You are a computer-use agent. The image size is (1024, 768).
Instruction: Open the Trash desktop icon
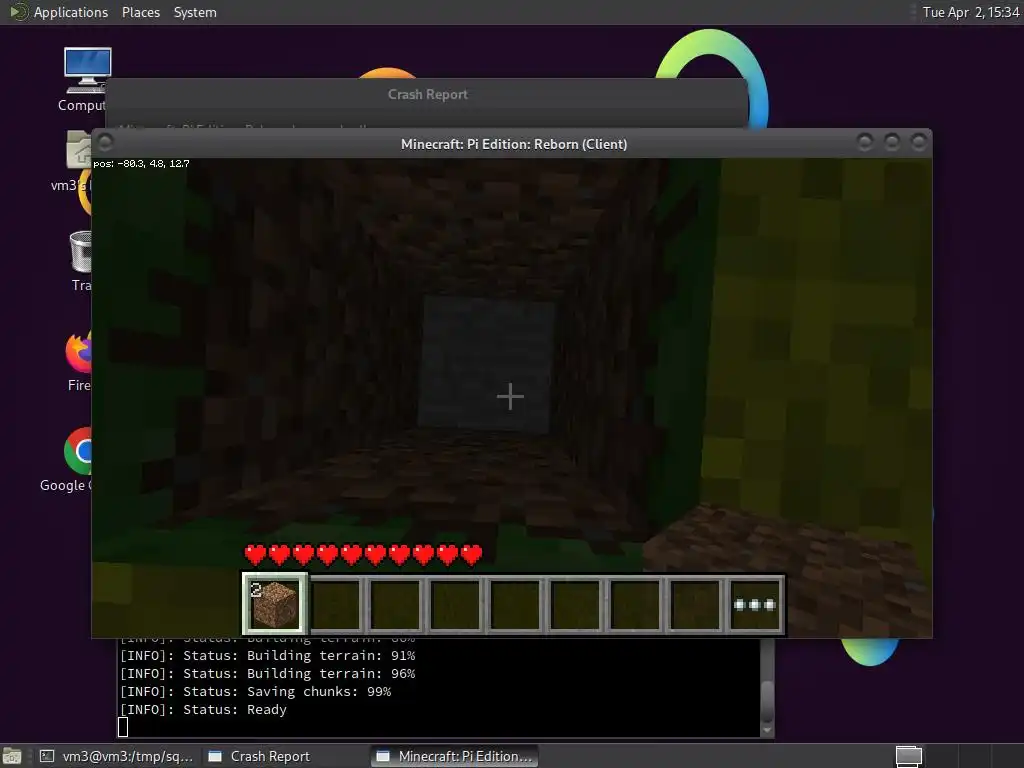tap(81, 261)
